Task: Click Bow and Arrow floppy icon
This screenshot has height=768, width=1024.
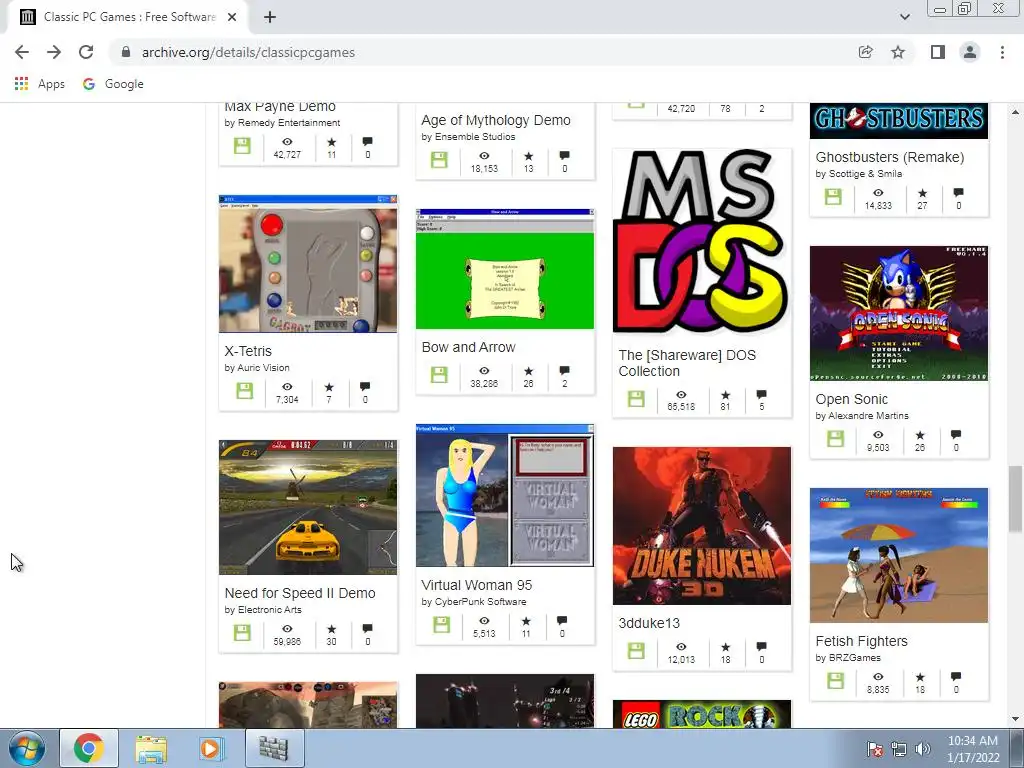Action: (x=439, y=375)
